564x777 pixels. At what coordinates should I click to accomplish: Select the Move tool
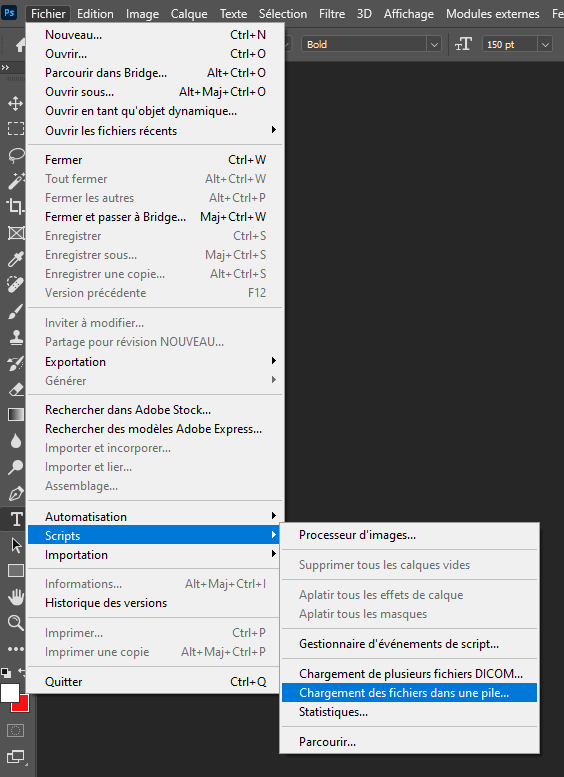click(x=15, y=103)
